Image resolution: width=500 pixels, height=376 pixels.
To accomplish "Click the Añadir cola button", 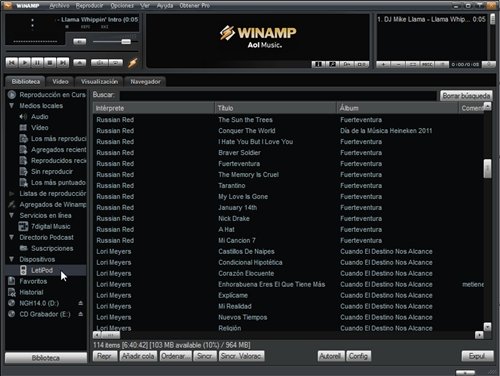I will [x=138, y=356].
